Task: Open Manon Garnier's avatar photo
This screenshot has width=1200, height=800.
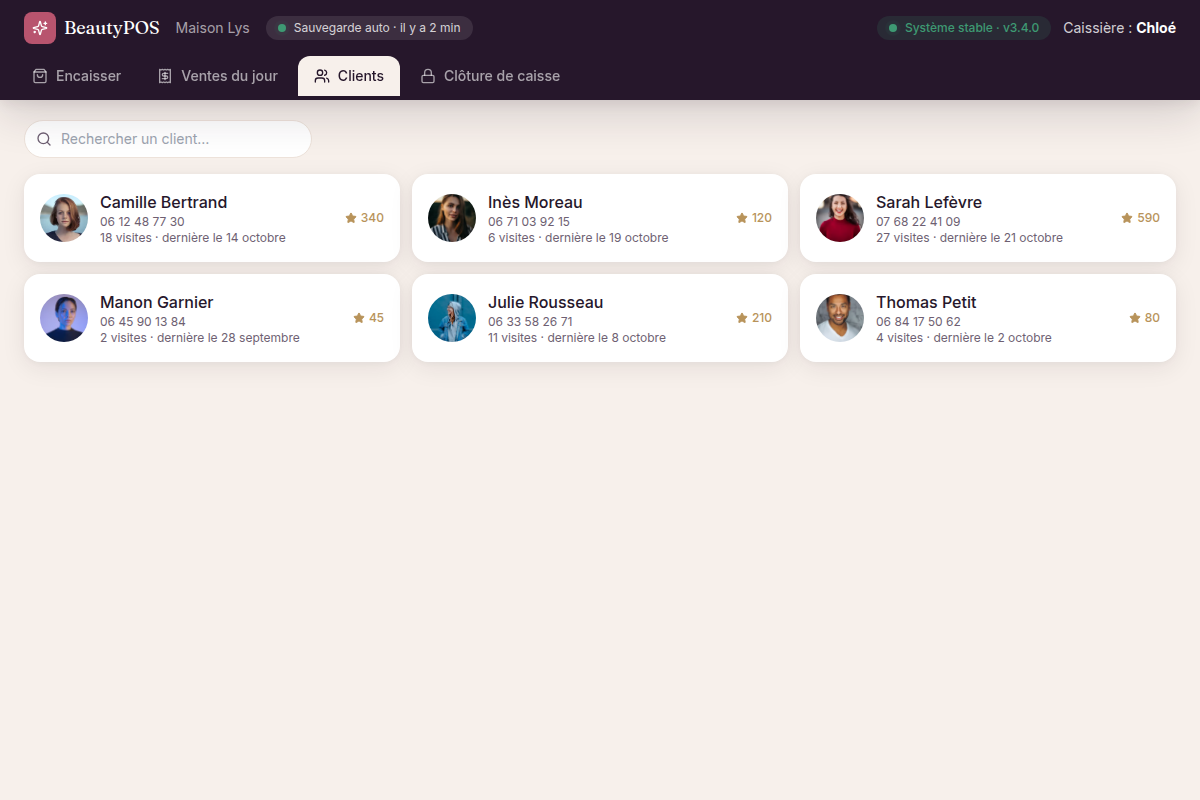Action: point(64,318)
